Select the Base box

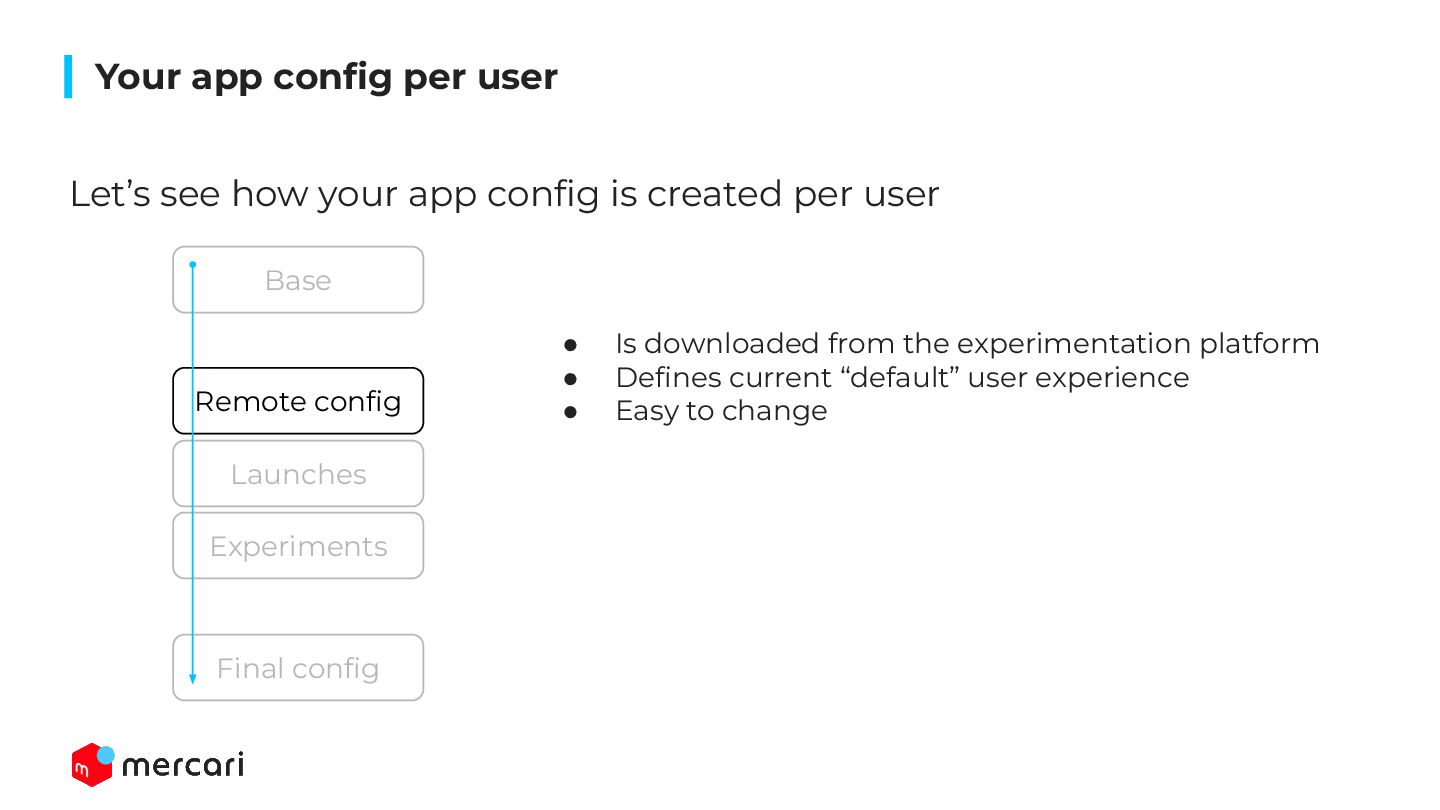[x=298, y=280]
